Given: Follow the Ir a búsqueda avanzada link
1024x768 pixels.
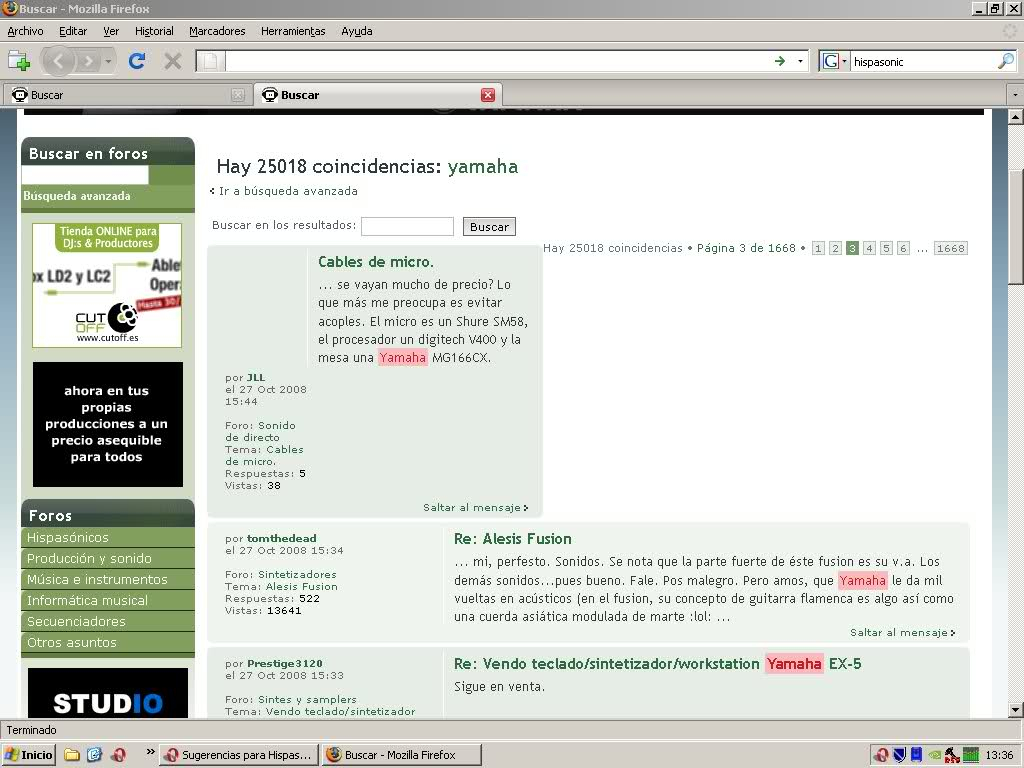Looking at the screenshot, I should (x=288, y=191).
